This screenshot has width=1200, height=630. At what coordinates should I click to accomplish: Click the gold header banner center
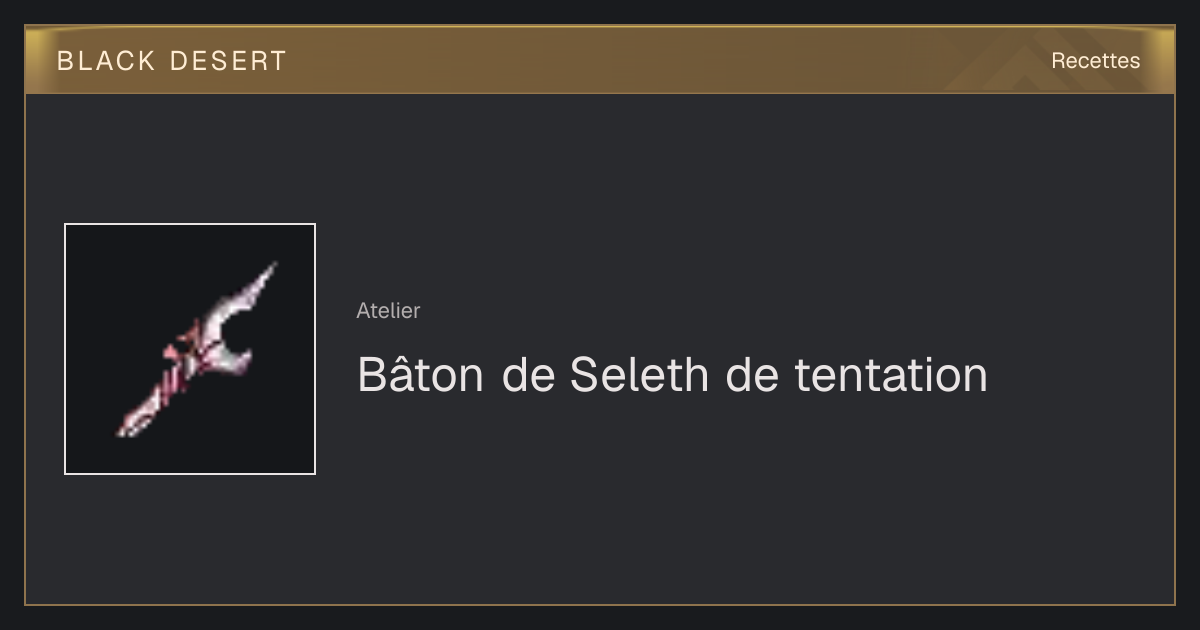pyautogui.click(x=600, y=60)
